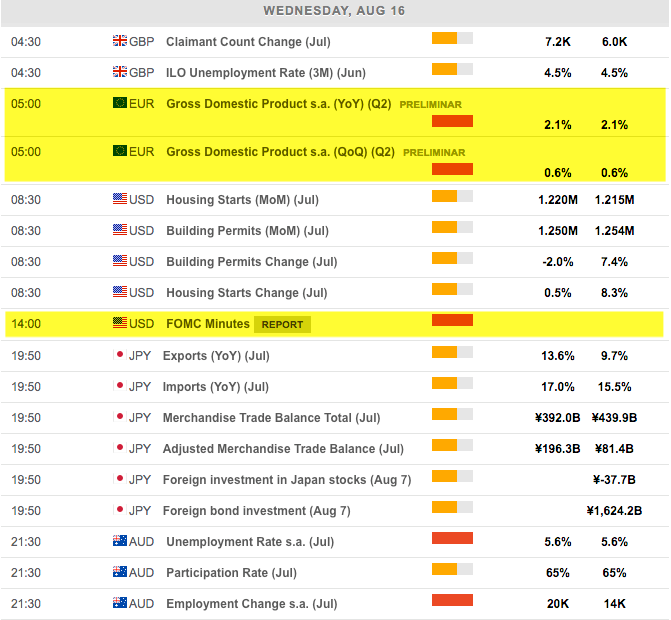The image size is (671, 620).
Task: Click Australian flag in Employment Change row
Action: tap(120, 603)
